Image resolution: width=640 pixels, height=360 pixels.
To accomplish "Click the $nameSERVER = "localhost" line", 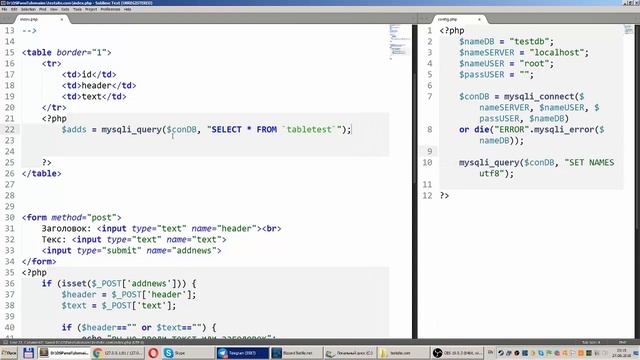I will (x=524, y=52).
